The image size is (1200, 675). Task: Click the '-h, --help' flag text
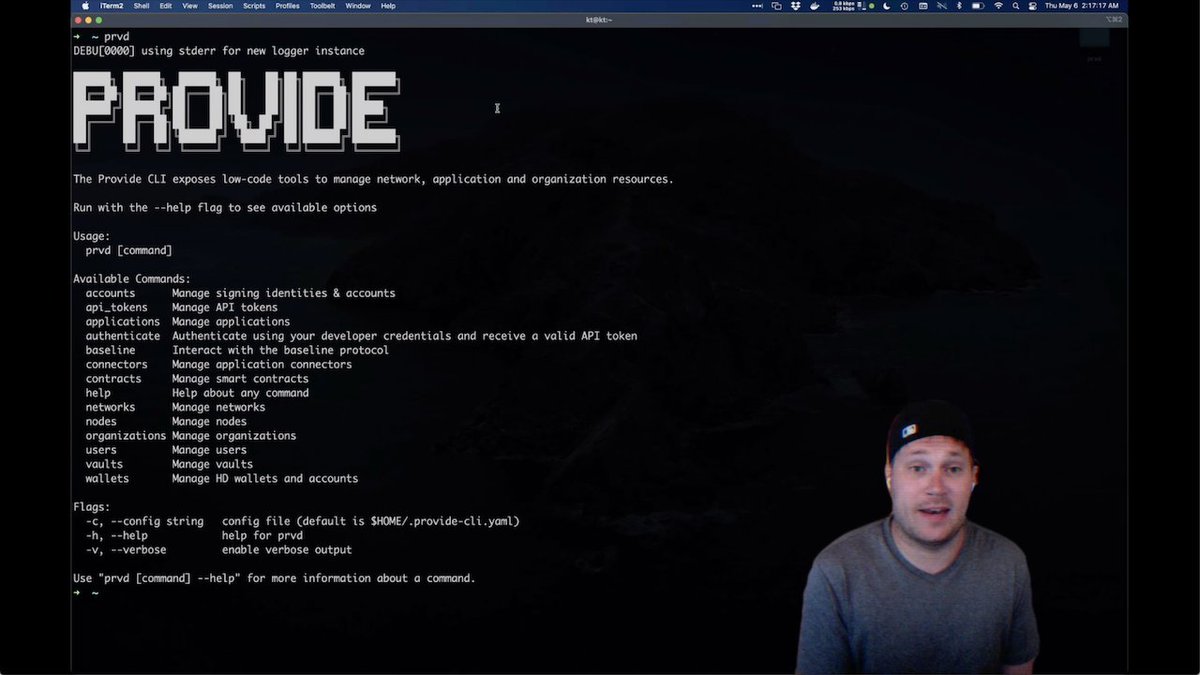click(116, 535)
